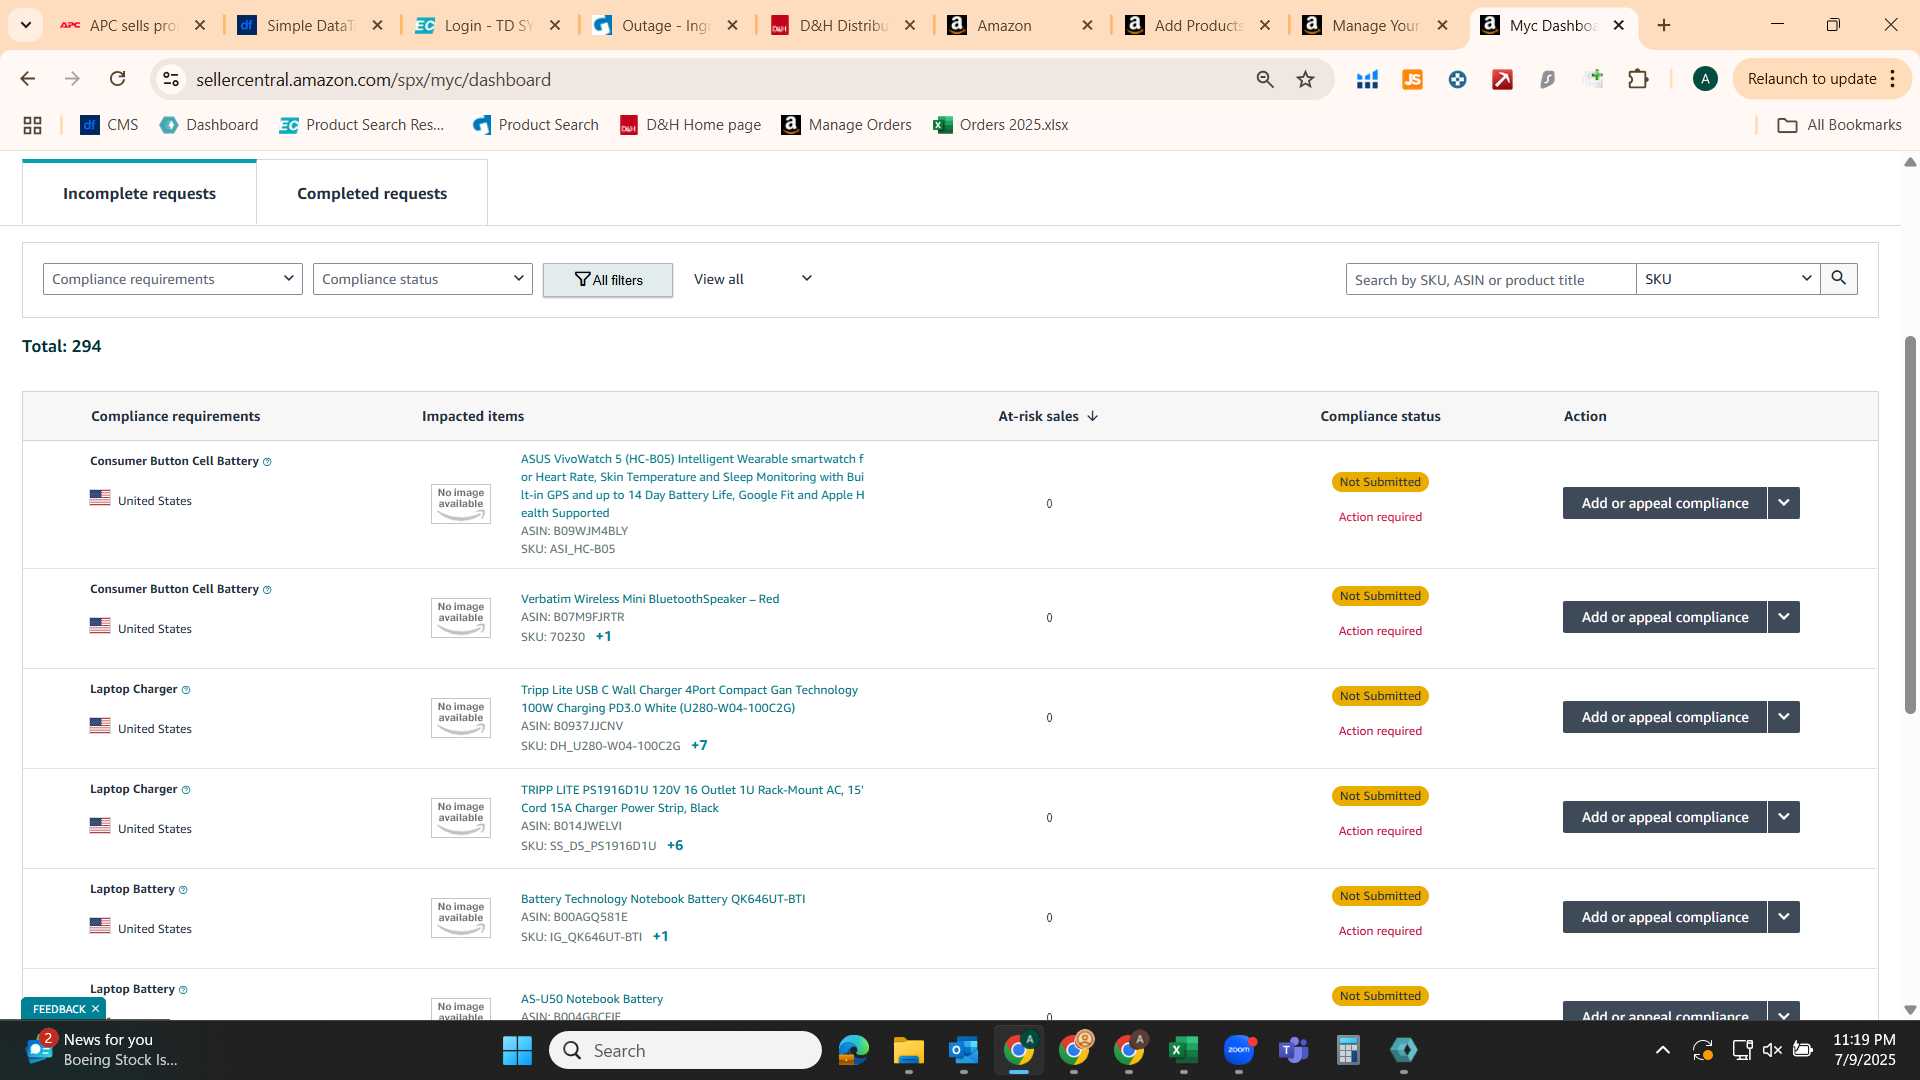Open Microsoft Teams from taskbar
The width and height of the screenshot is (1920, 1080).
click(1293, 1050)
